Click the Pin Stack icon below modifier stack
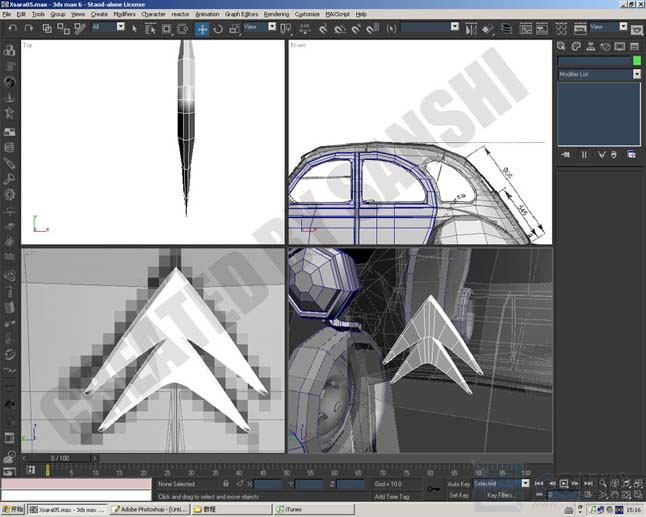Image resolution: width=646 pixels, height=517 pixels. click(566, 155)
